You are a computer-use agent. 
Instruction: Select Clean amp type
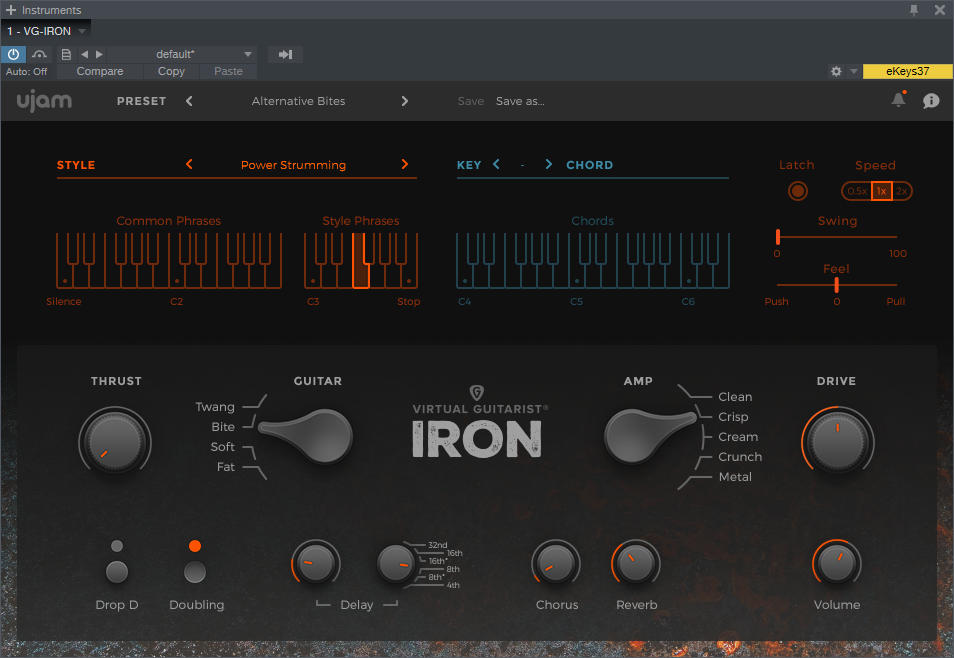pyautogui.click(x=735, y=397)
